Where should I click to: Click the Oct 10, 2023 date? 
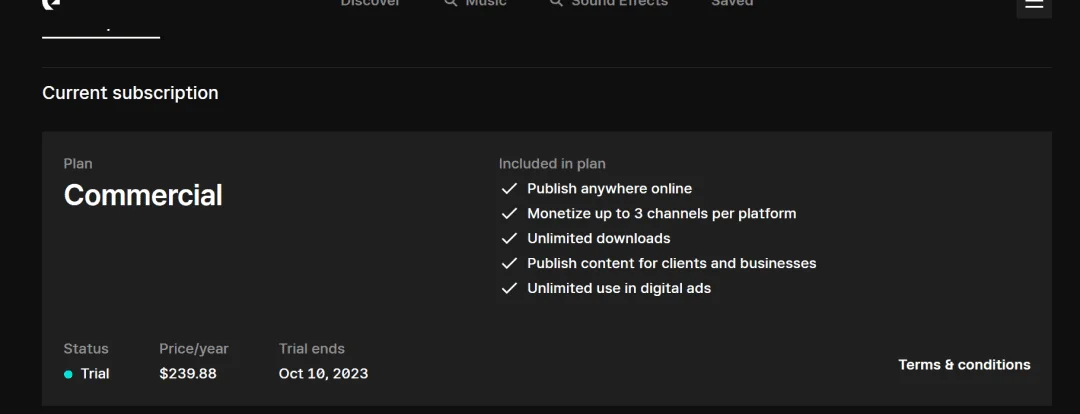point(324,374)
